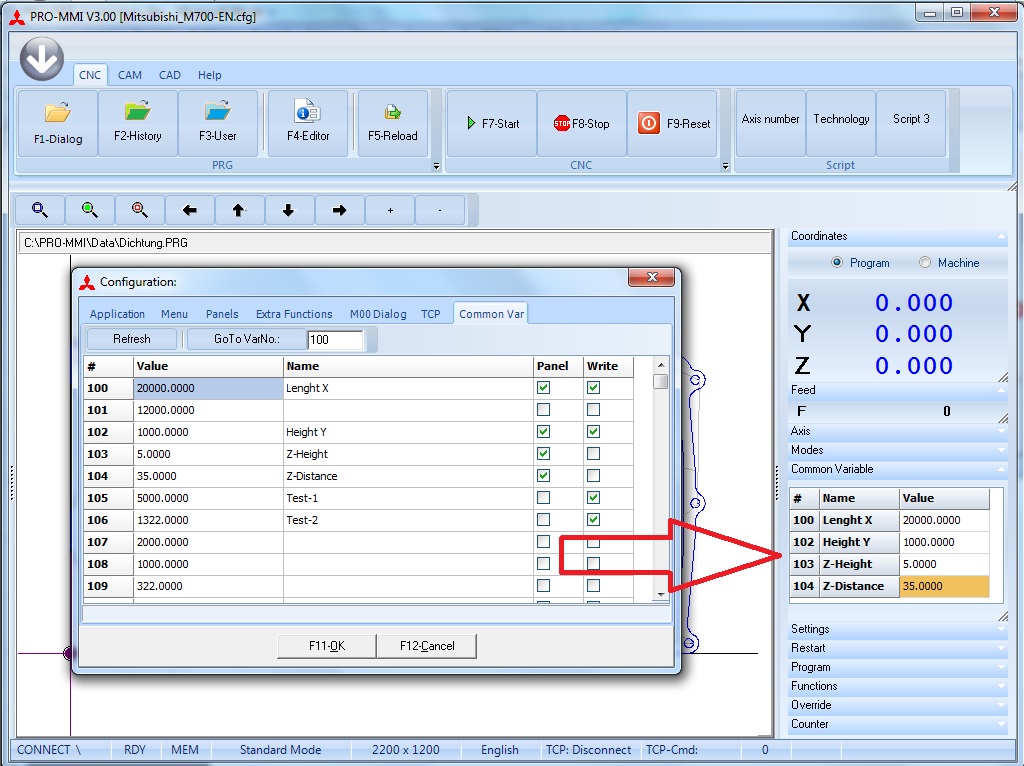This screenshot has height=766, width=1024.
Task: Click the Refresh button
Action: pos(131,339)
